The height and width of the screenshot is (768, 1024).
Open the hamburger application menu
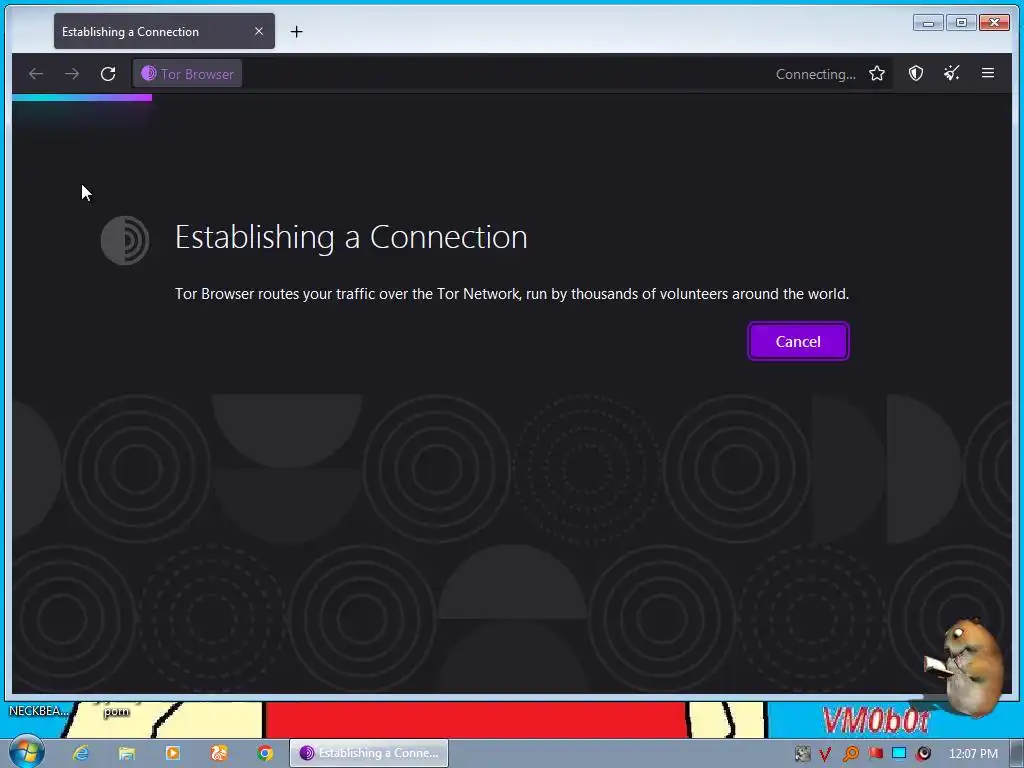pyautogui.click(x=988, y=73)
